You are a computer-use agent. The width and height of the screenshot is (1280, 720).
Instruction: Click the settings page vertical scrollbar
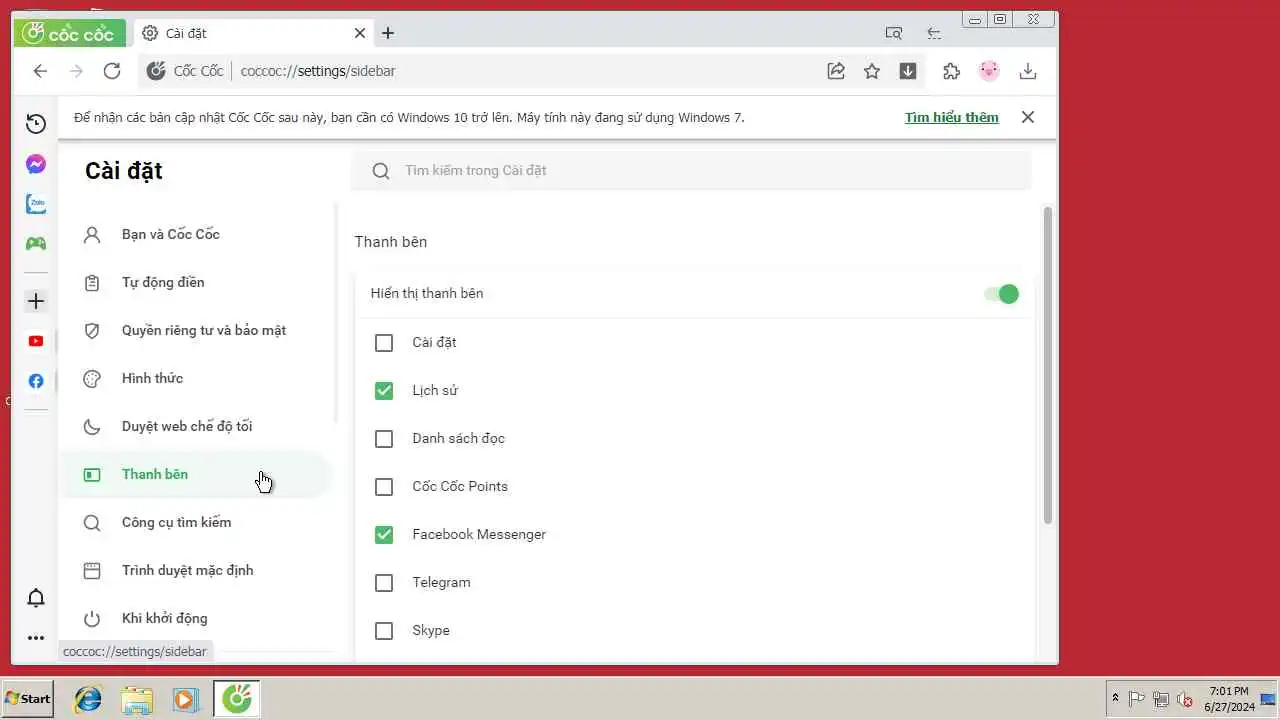click(x=1047, y=365)
